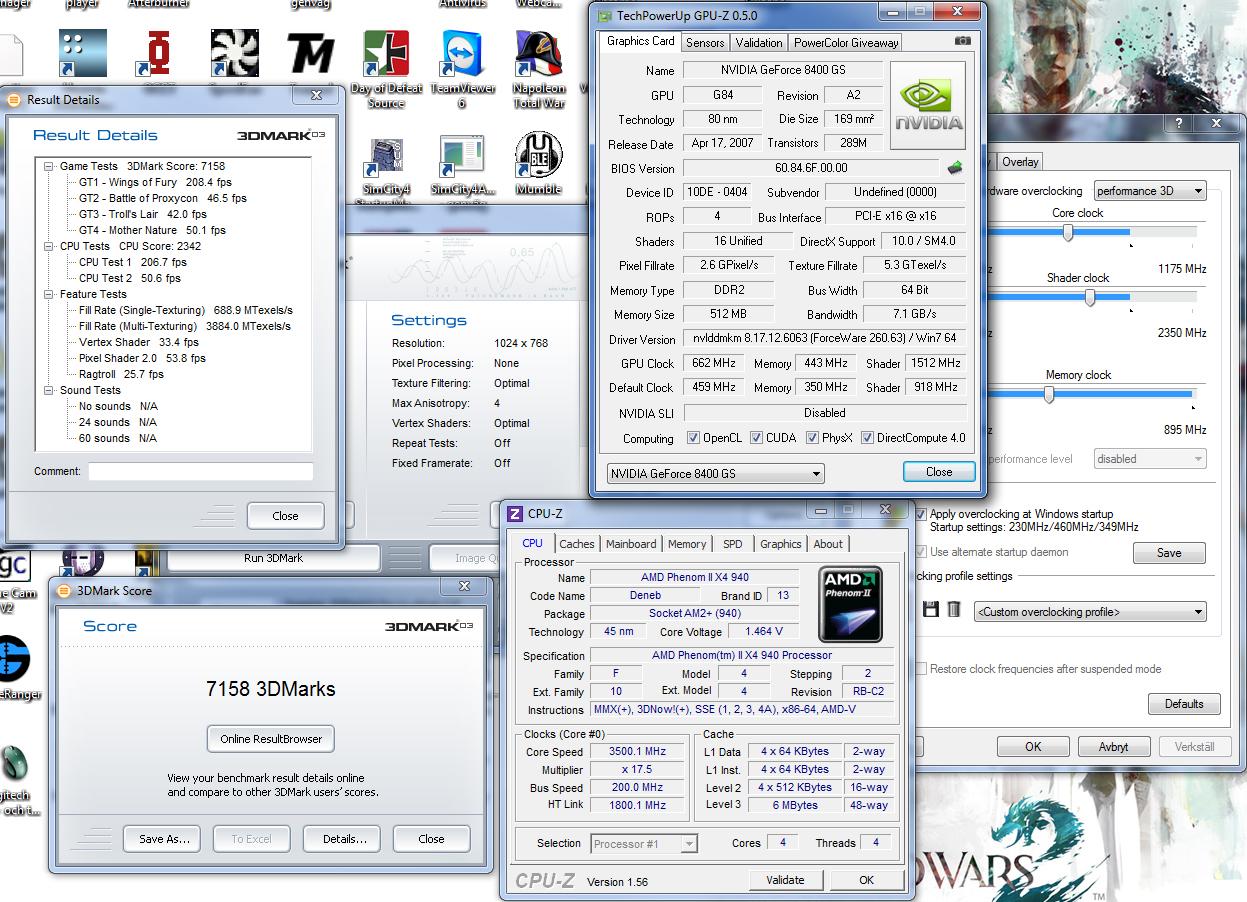
Task: Switch to the Caches tab in CPU-Z
Action: pos(576,544)
